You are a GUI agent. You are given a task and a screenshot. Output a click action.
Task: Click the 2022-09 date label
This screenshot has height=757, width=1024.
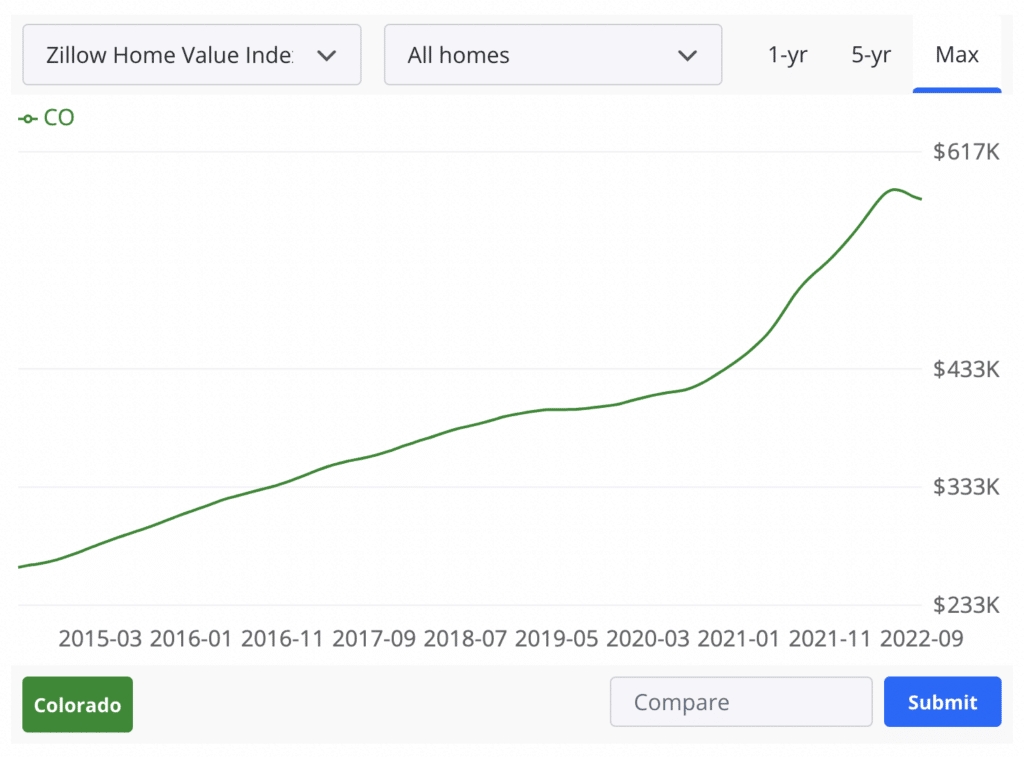click(921, 639)
